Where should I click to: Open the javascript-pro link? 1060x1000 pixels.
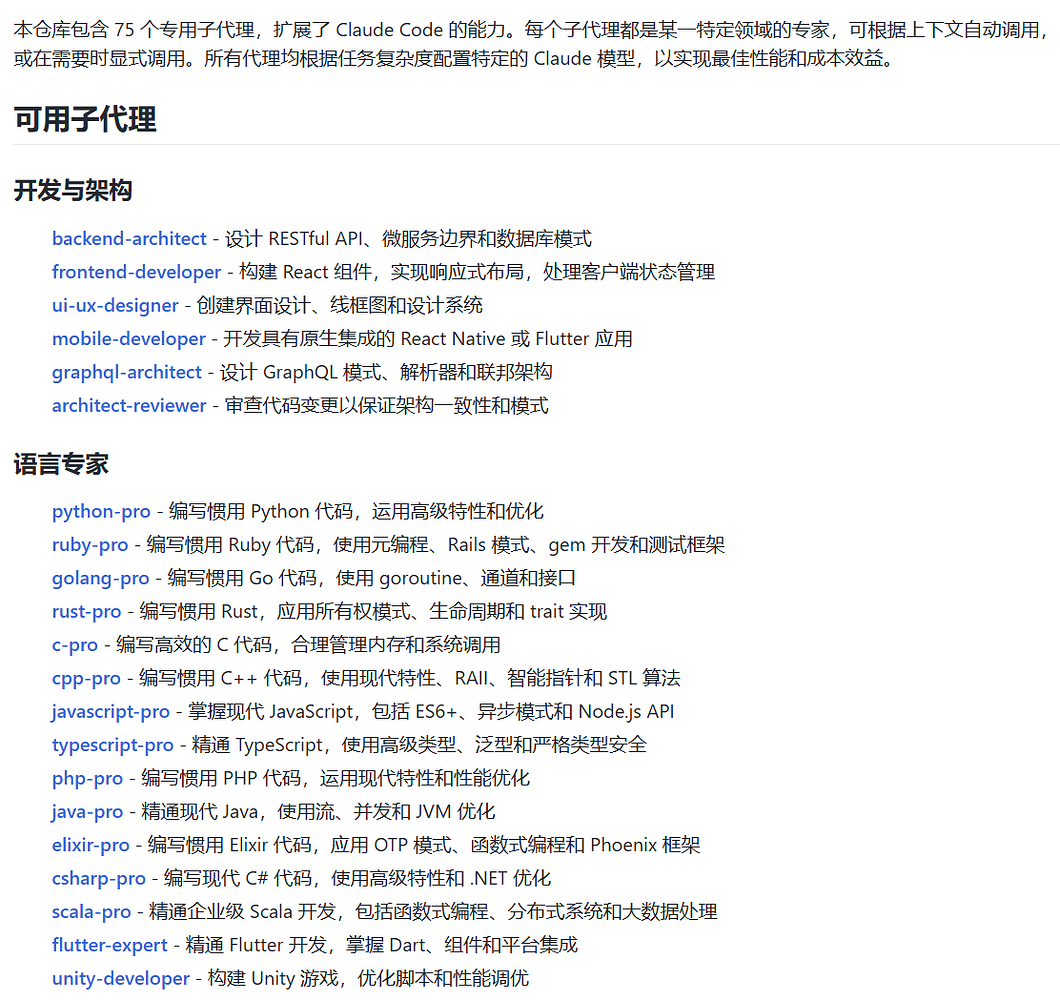(x=111, y=712)
